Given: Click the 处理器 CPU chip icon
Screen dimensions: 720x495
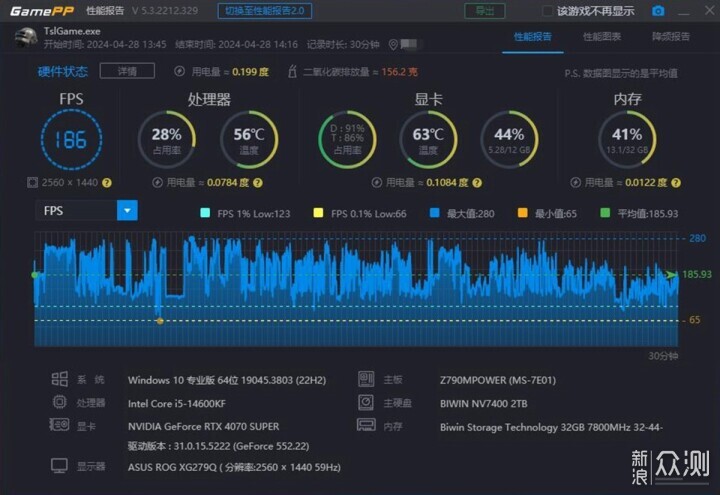Looking at the screenshot, I should [59, 402].
